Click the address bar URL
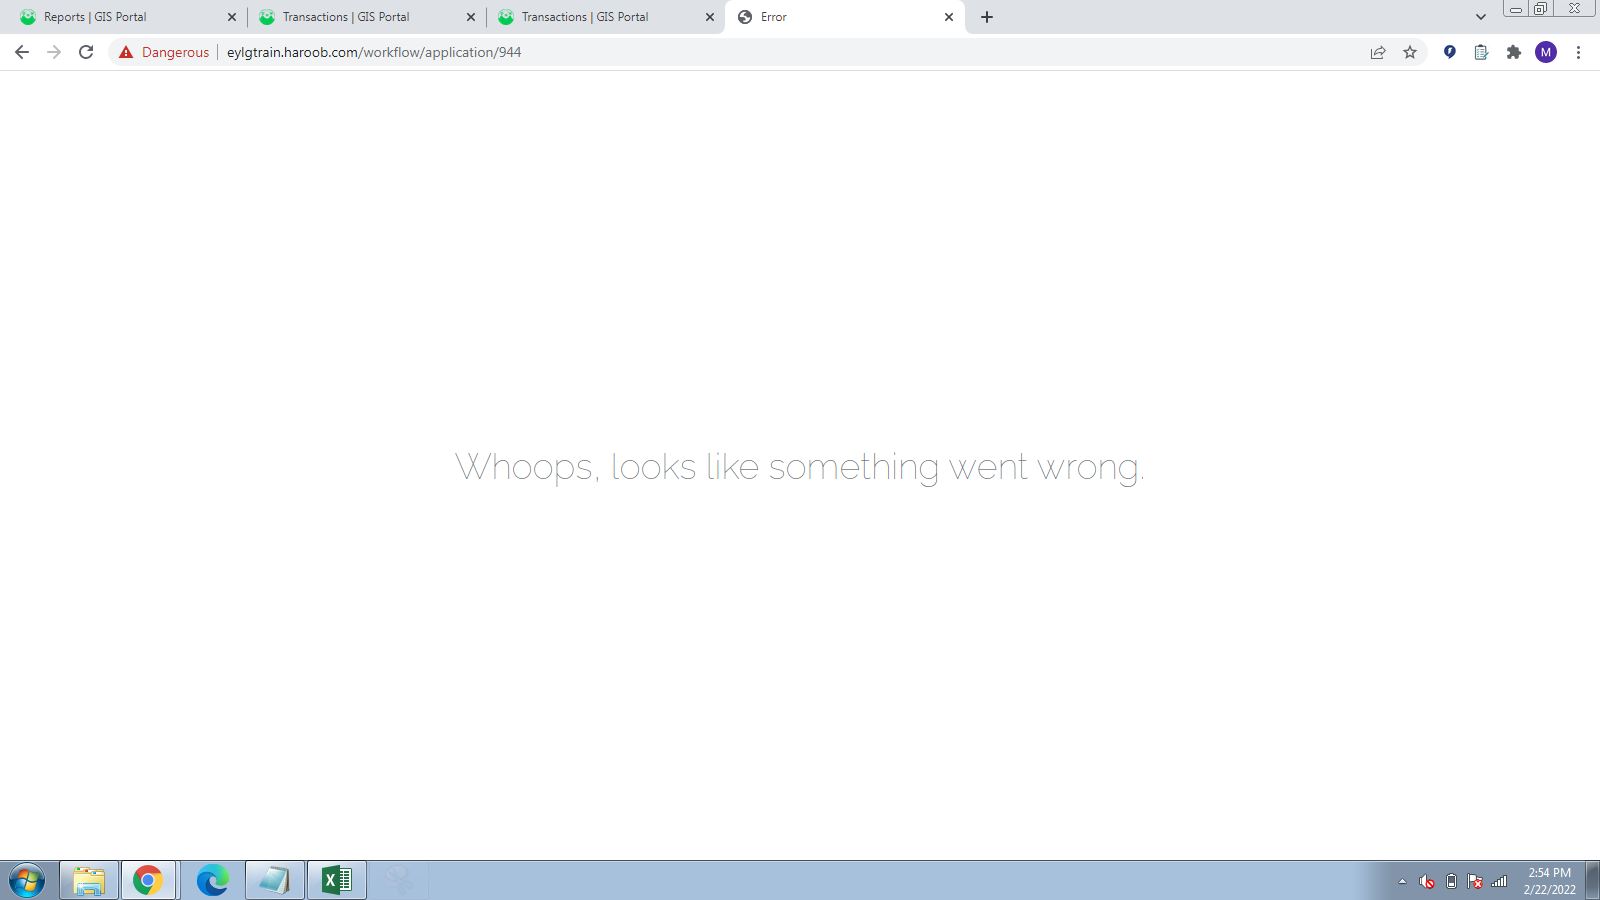Screen dimensions: 1600x900 [374, 52]
